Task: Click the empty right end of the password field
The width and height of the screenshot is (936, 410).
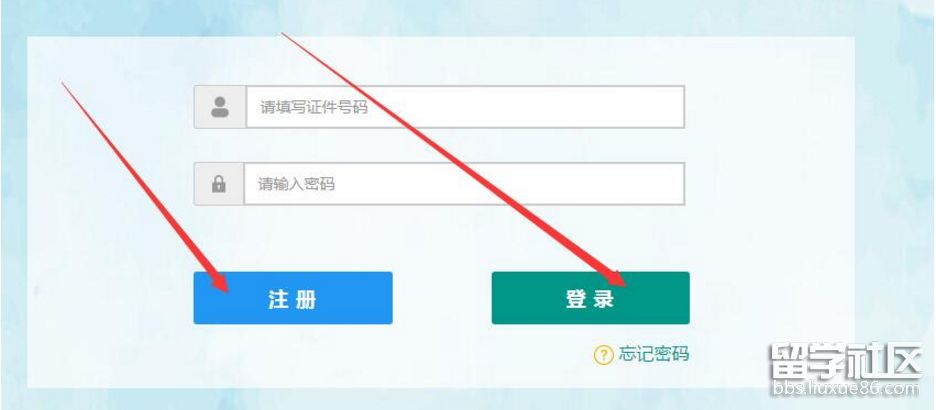Action: pyautogui.click(x=645, y=184)
